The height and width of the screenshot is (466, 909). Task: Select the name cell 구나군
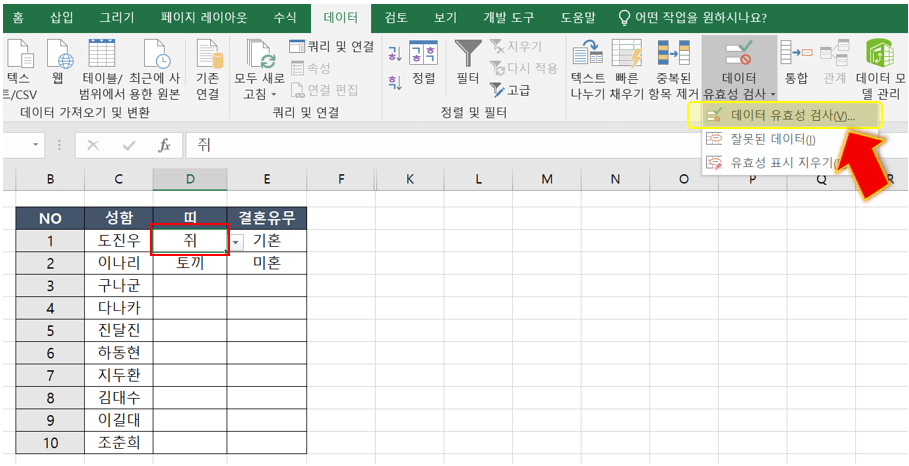pyautogui.click(x=119, y=286)
